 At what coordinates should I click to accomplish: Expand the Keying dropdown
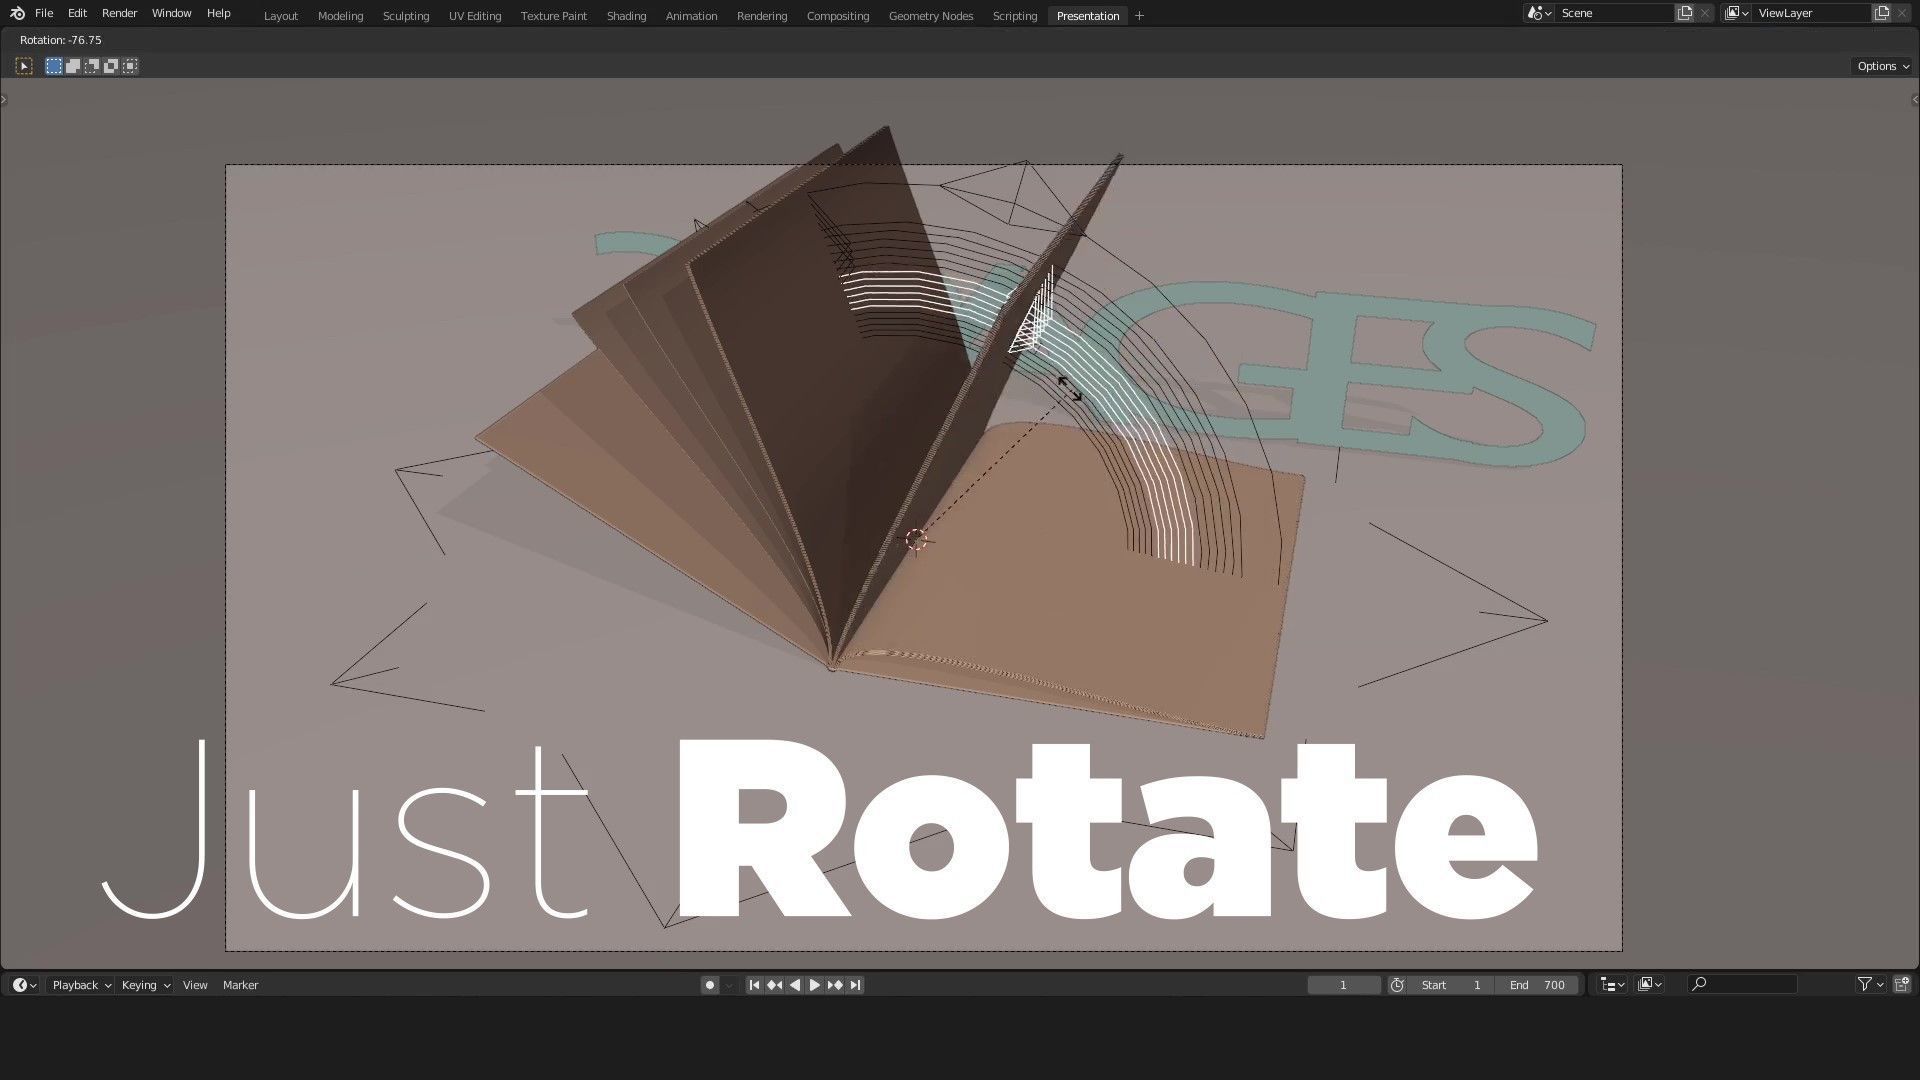pos(145,985)
